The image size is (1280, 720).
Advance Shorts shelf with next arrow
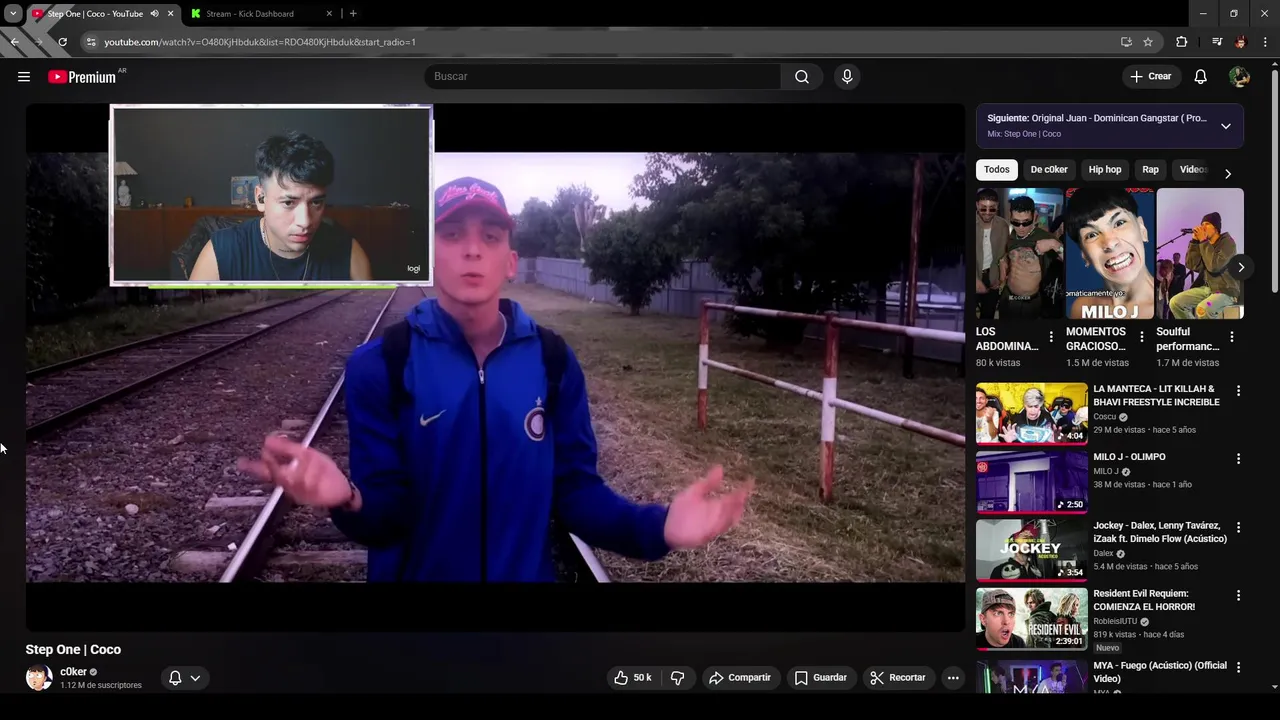[1241, 267]
